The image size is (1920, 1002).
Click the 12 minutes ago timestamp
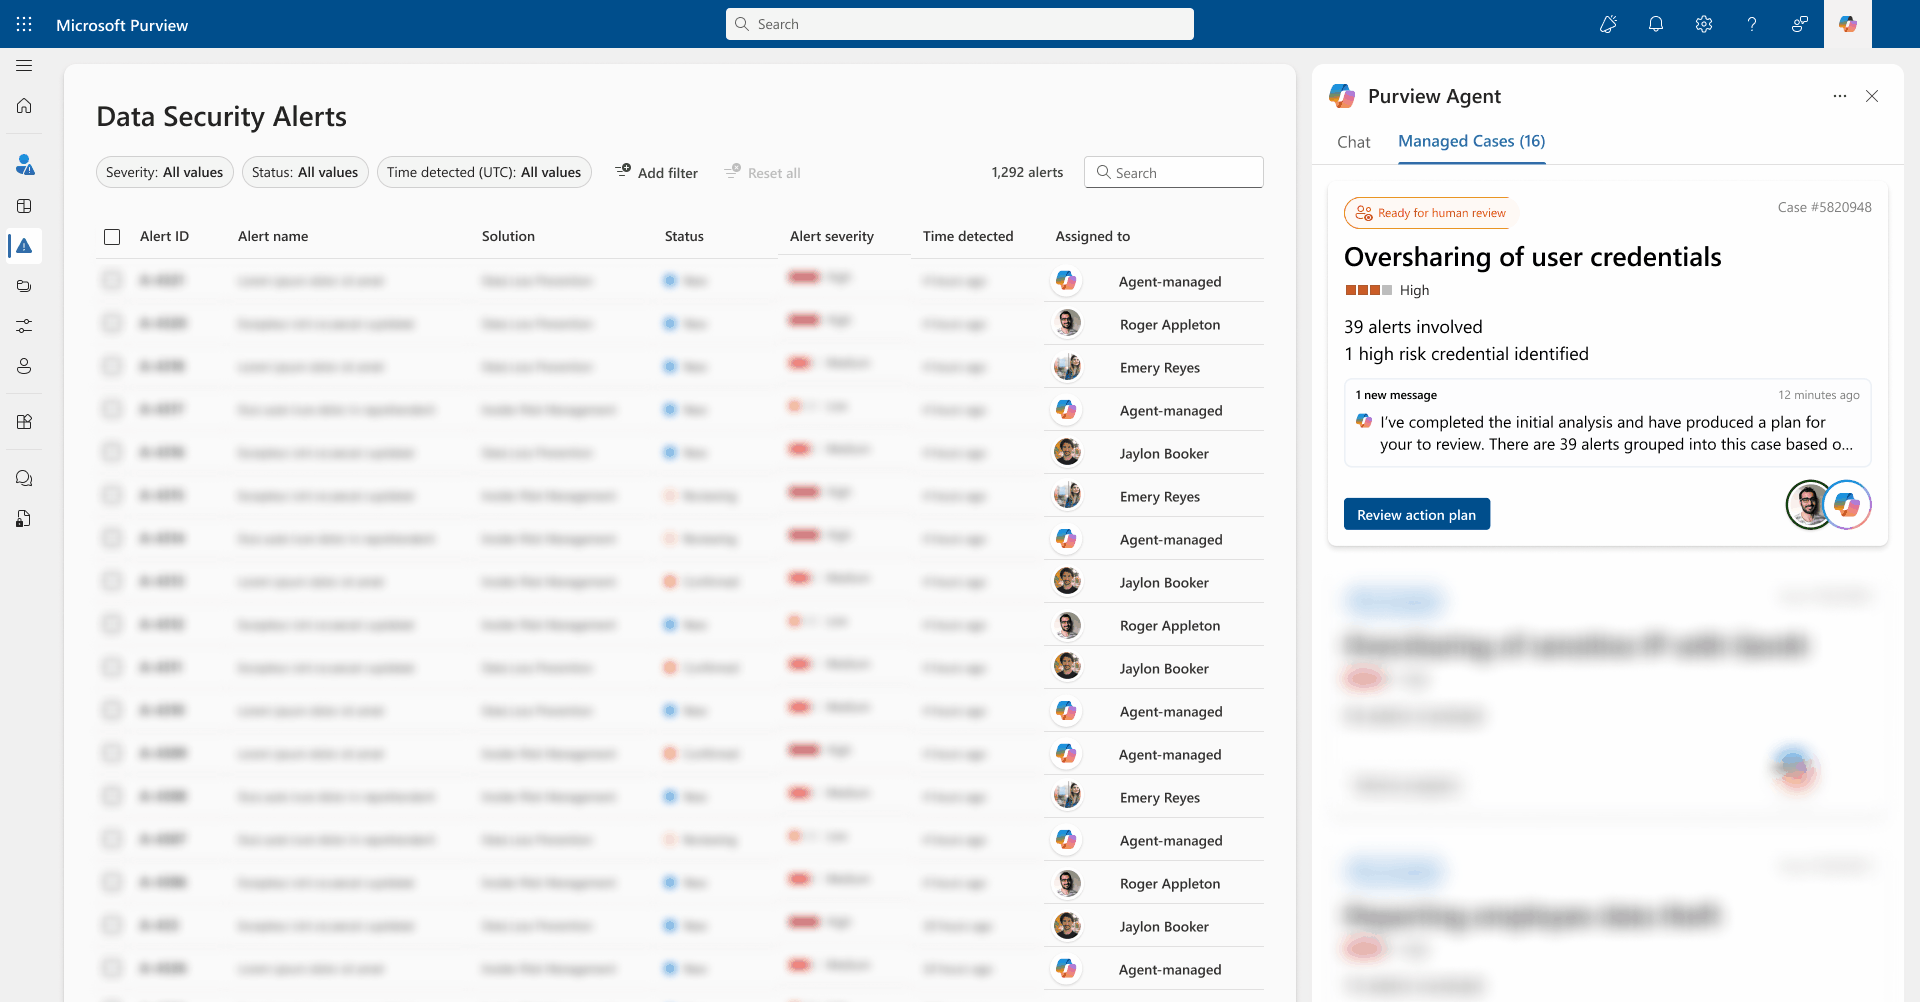pos(1819,395)
